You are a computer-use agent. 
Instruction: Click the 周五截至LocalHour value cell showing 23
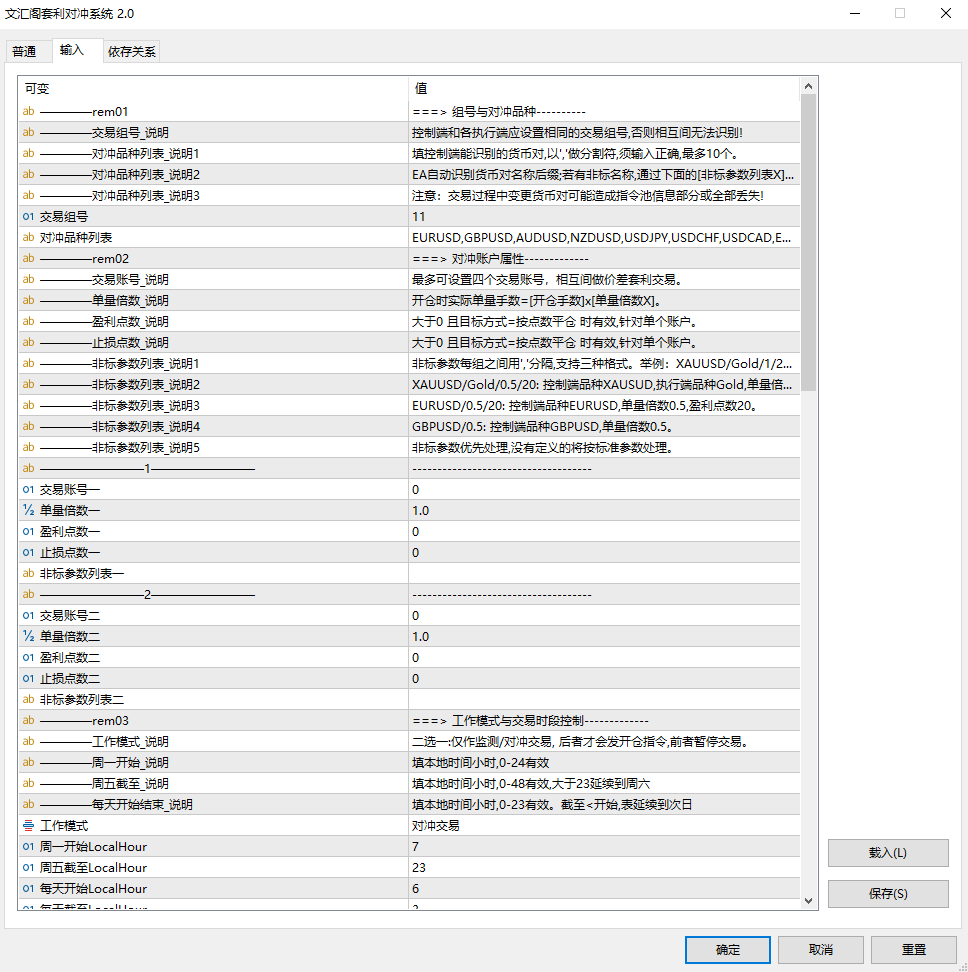(x=604, y=867)
